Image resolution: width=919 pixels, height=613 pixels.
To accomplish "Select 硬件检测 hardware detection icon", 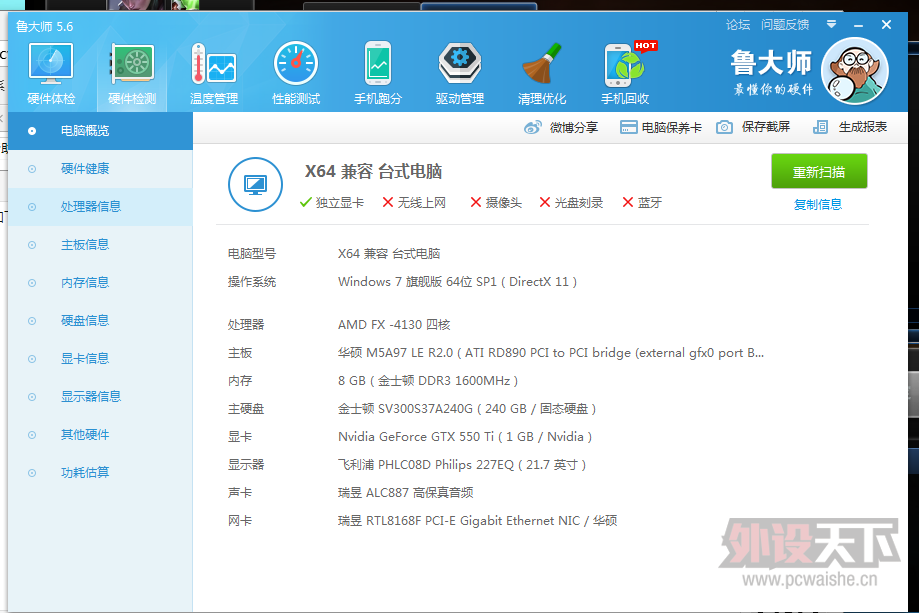I will coord(132,63).
